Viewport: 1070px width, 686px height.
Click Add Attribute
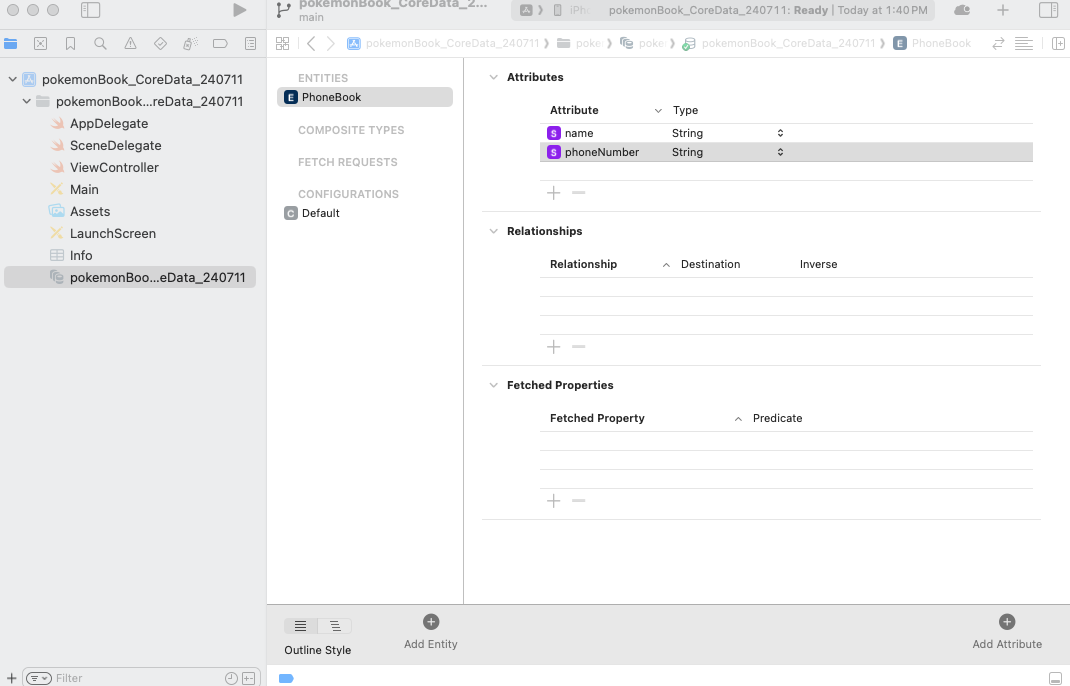pyautogui.click(x=1007, y=631)
